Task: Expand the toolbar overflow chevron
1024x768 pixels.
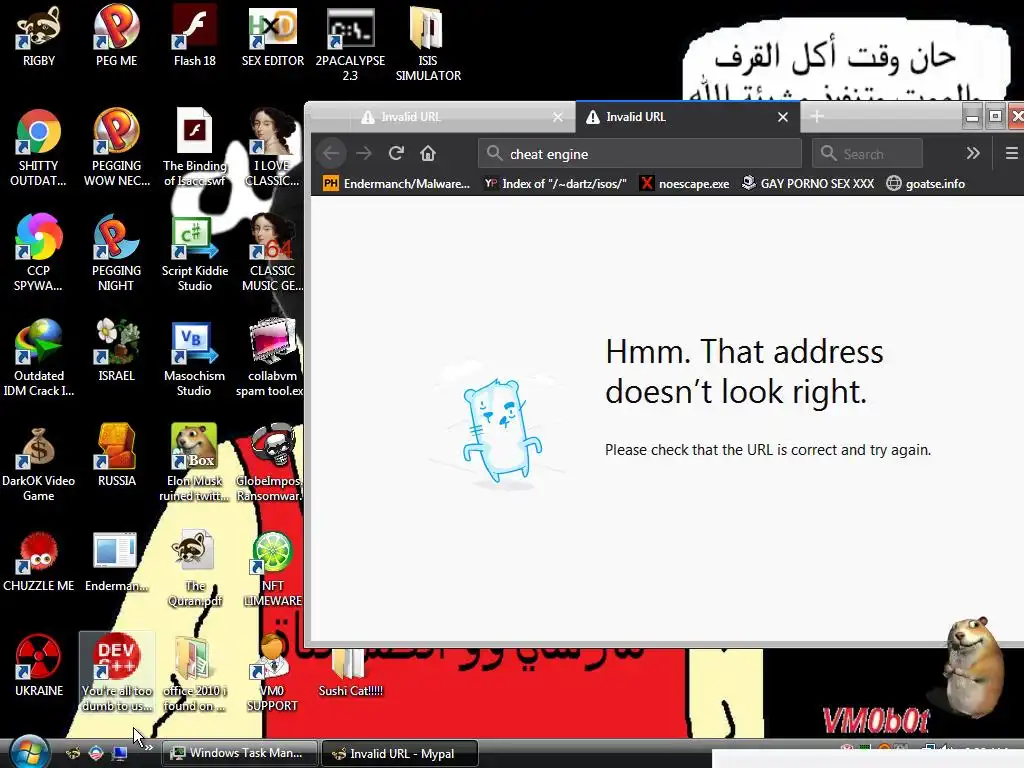Action: coord(973,153)
